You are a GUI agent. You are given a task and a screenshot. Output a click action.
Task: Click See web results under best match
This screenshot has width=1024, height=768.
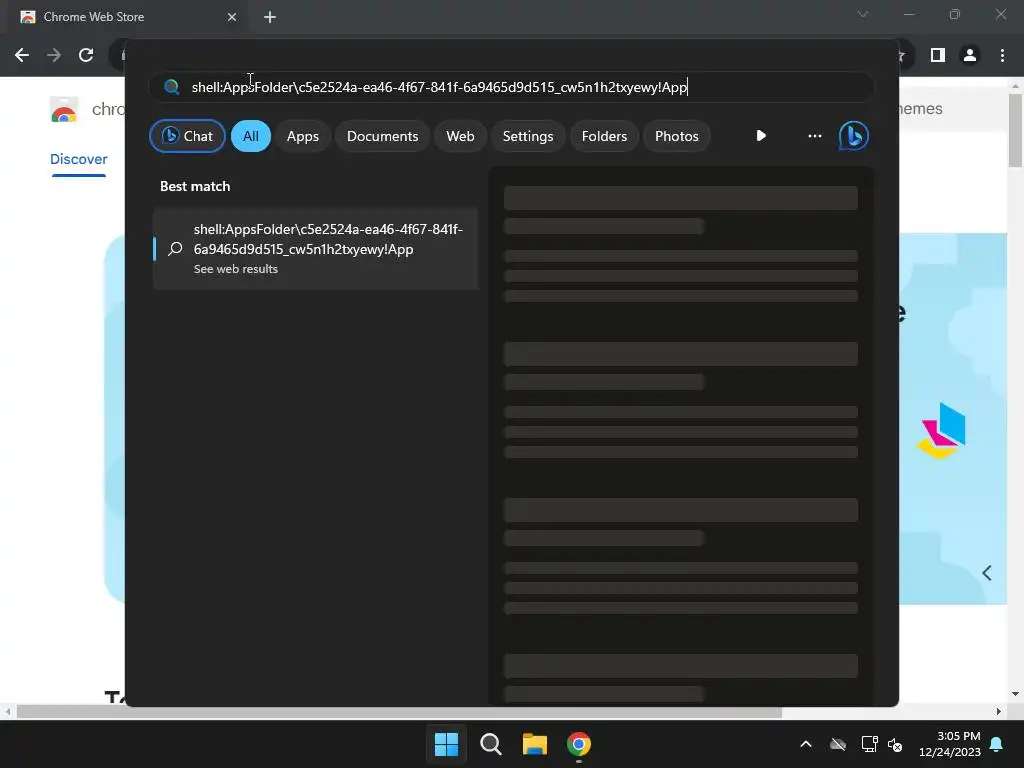coord(236,269)
